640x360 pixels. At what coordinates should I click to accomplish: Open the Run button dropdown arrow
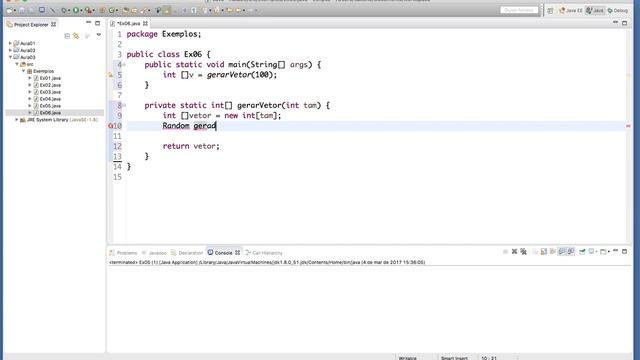pyautogui.click(x=81, y=10)
